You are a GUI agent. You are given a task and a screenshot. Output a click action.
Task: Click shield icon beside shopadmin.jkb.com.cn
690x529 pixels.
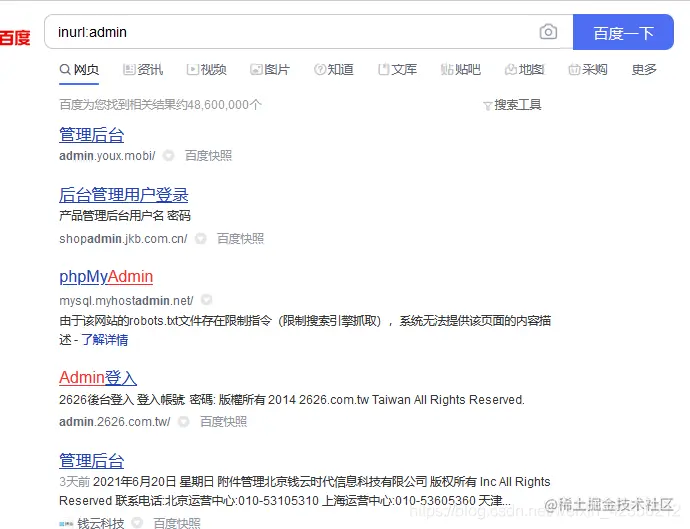coord(201,239)
